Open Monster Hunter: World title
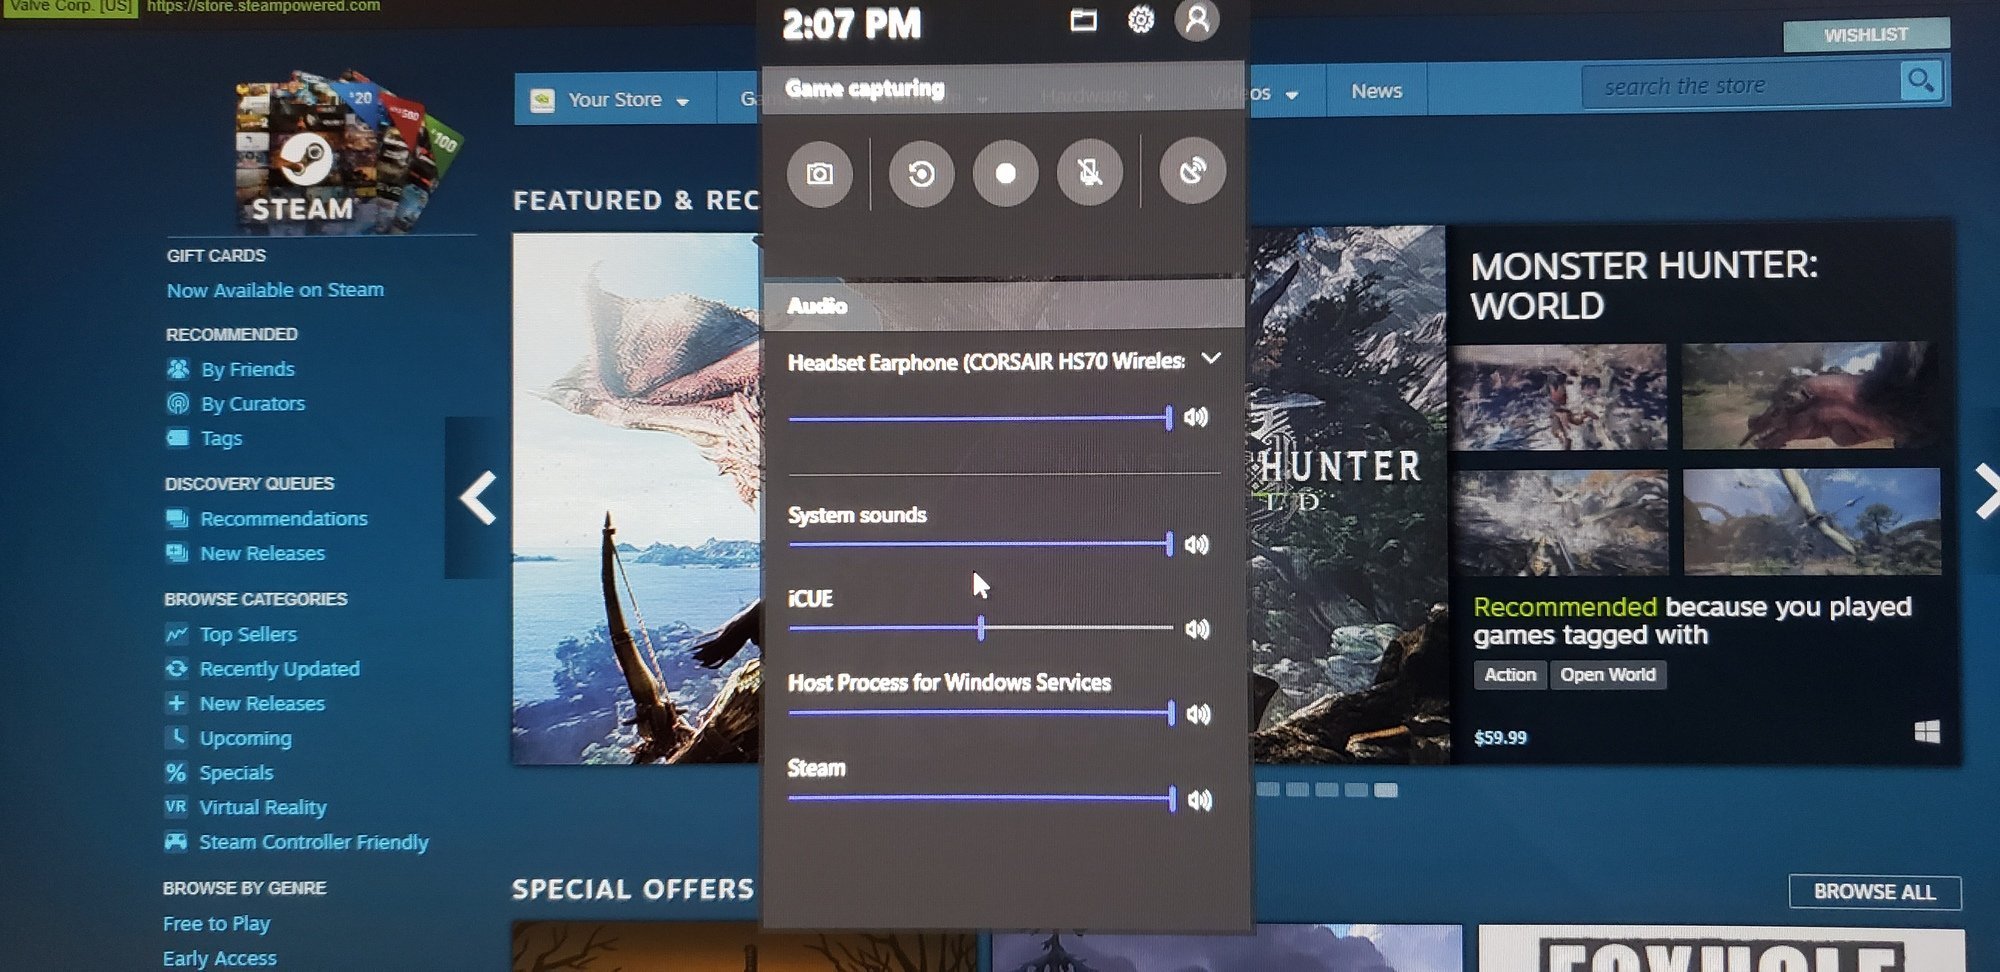 (x=1645, y=286)
